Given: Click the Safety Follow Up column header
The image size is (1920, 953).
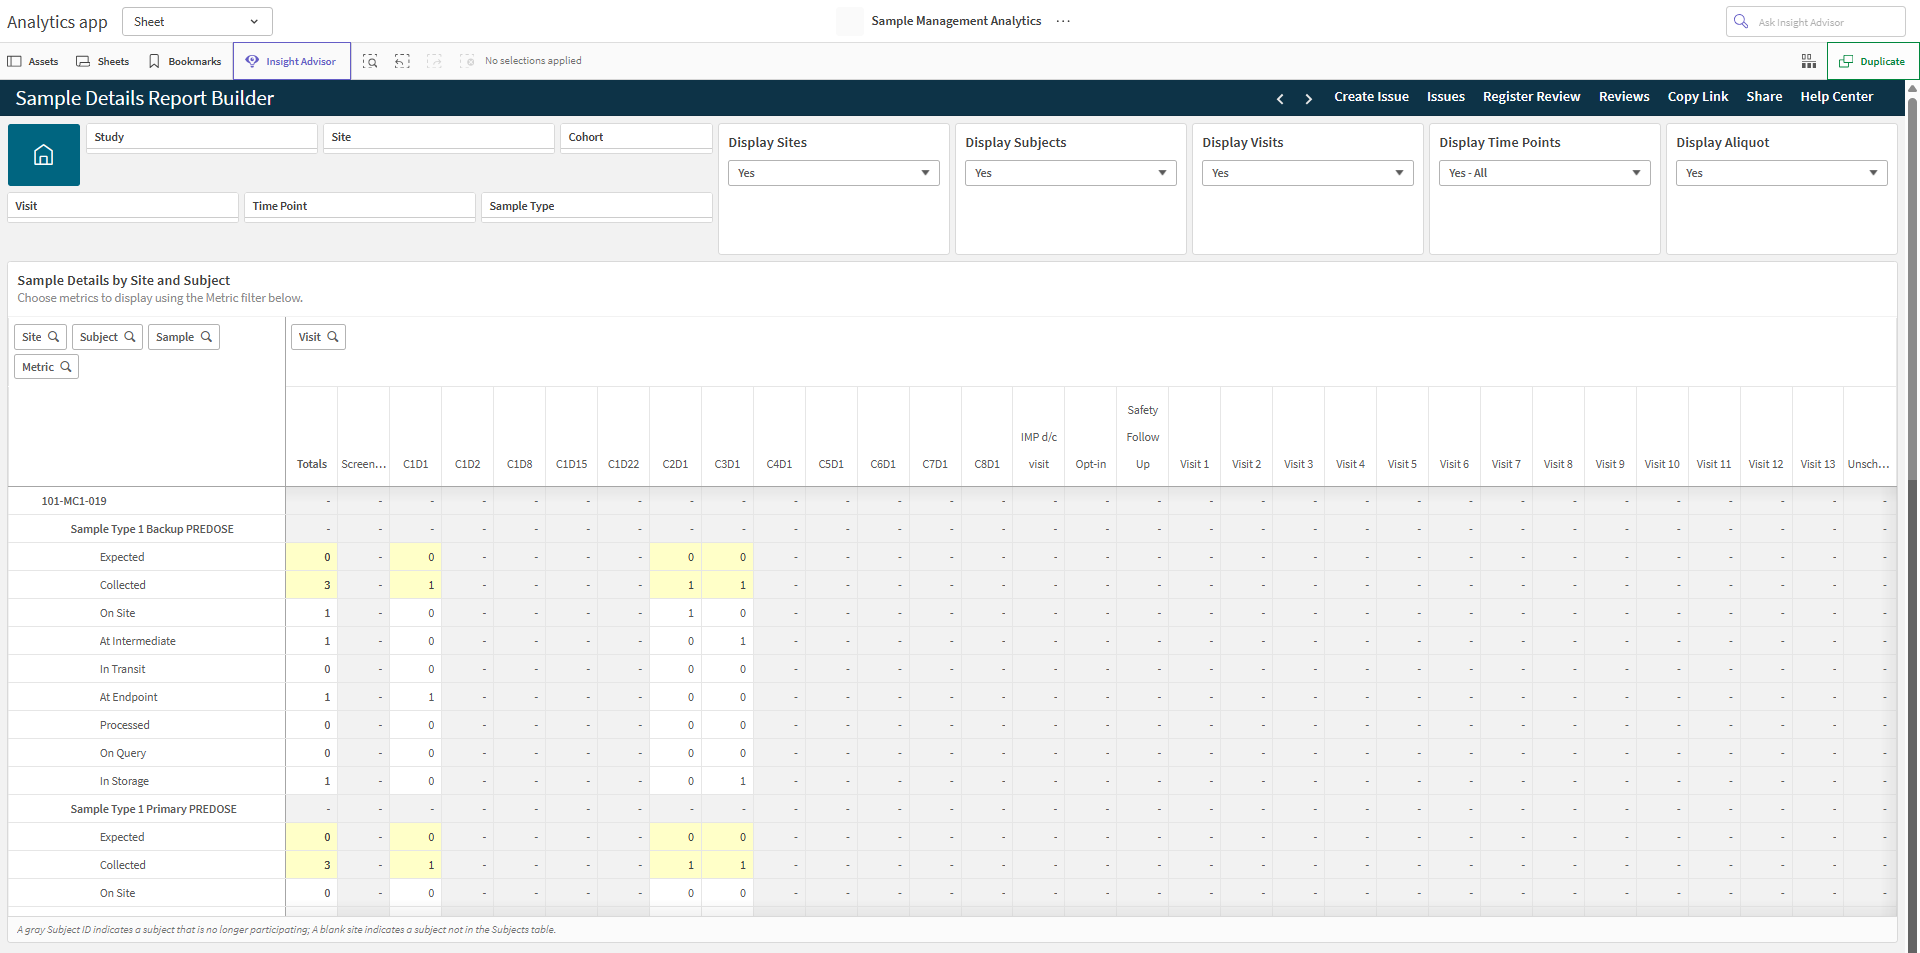Looking at the screenshot, I should (x=1143, y=437).
